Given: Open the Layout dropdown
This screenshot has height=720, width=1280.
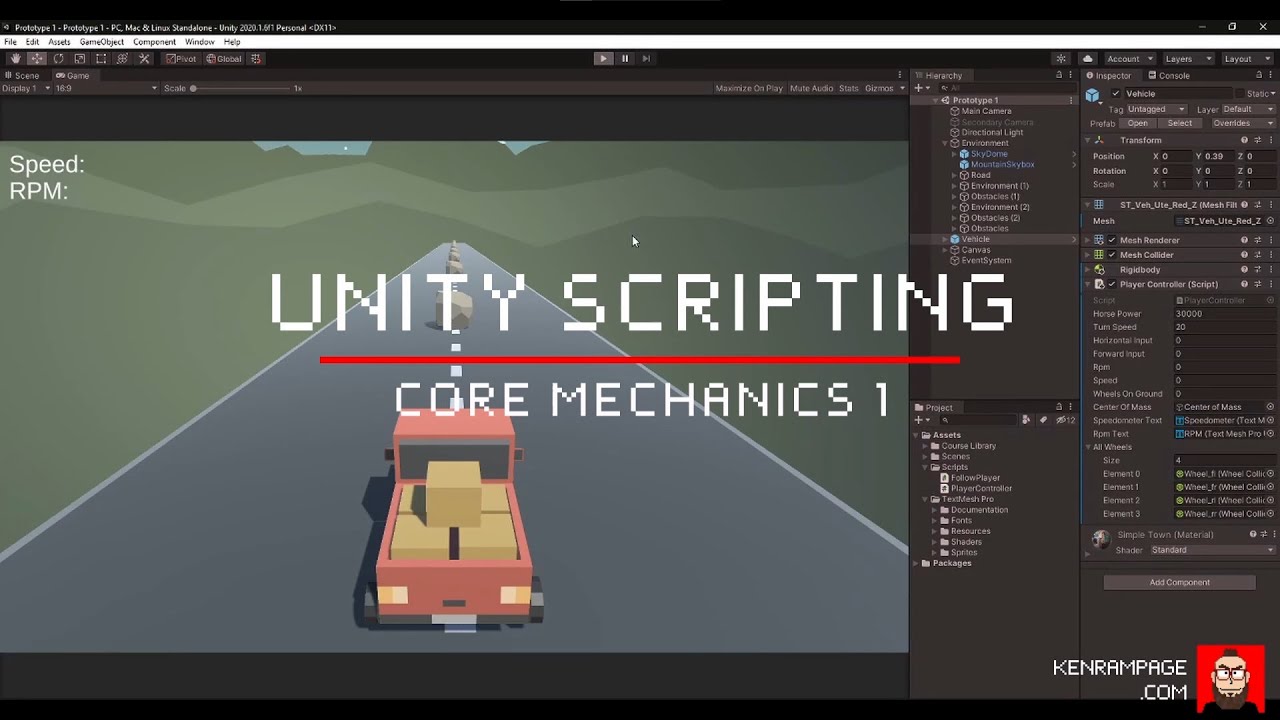Looking at the screenshot, I should (1246, 59).
